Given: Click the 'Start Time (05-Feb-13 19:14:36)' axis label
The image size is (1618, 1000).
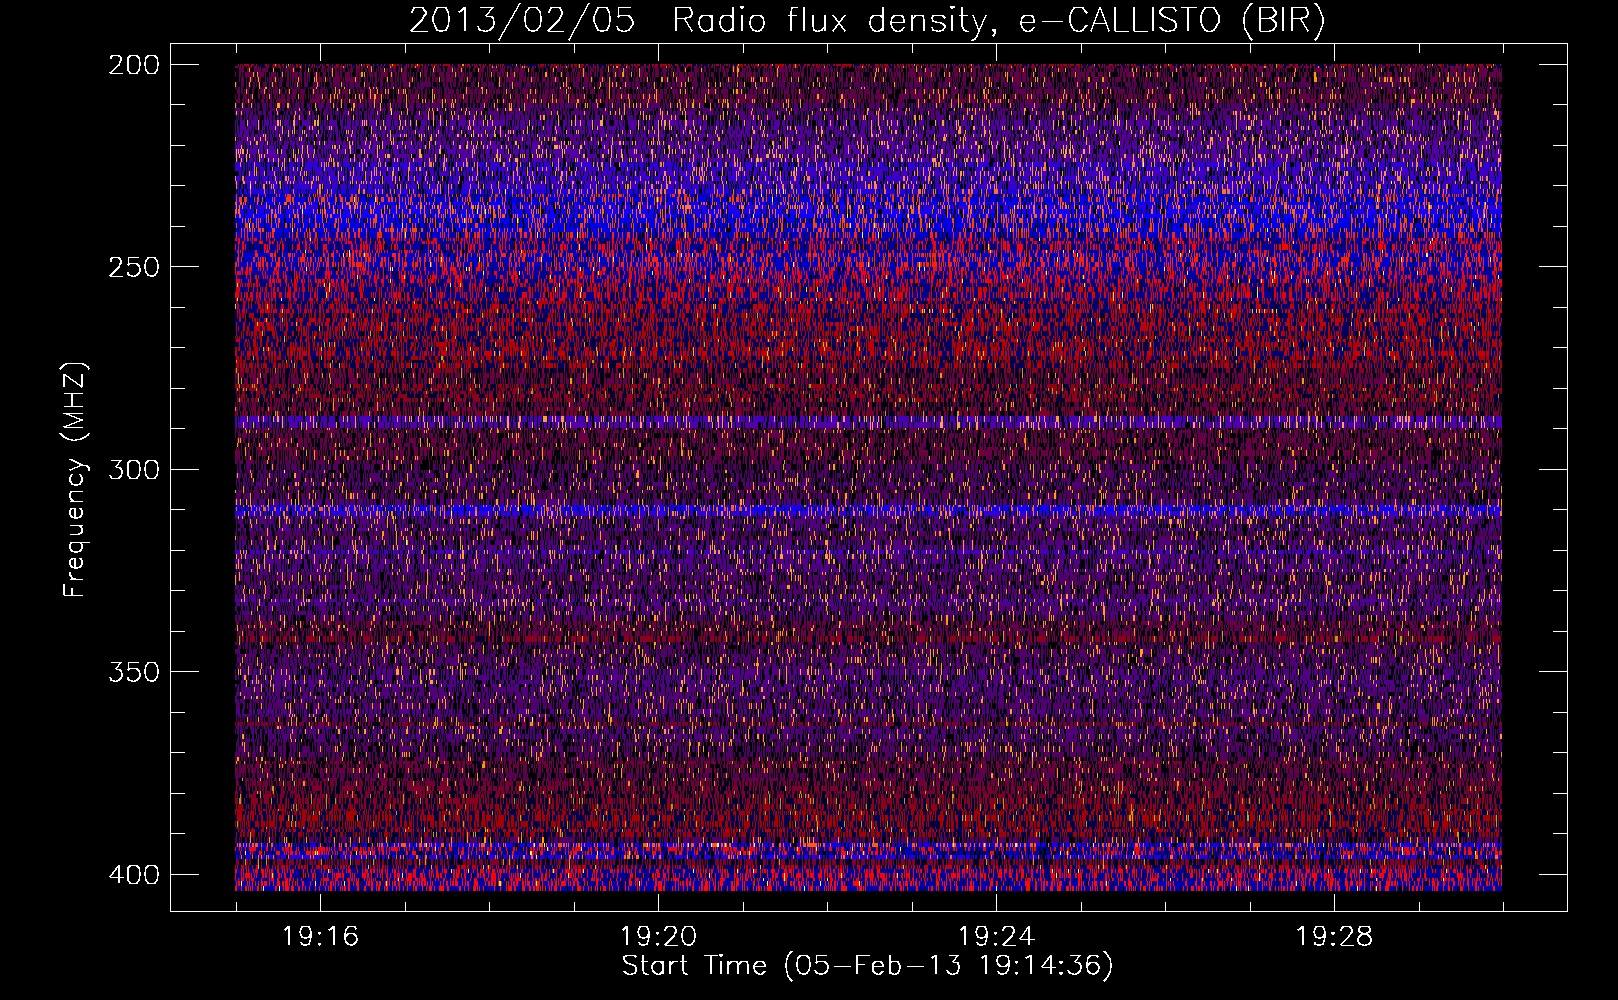Looking at the screenshot, I should (x=867, y=966).
